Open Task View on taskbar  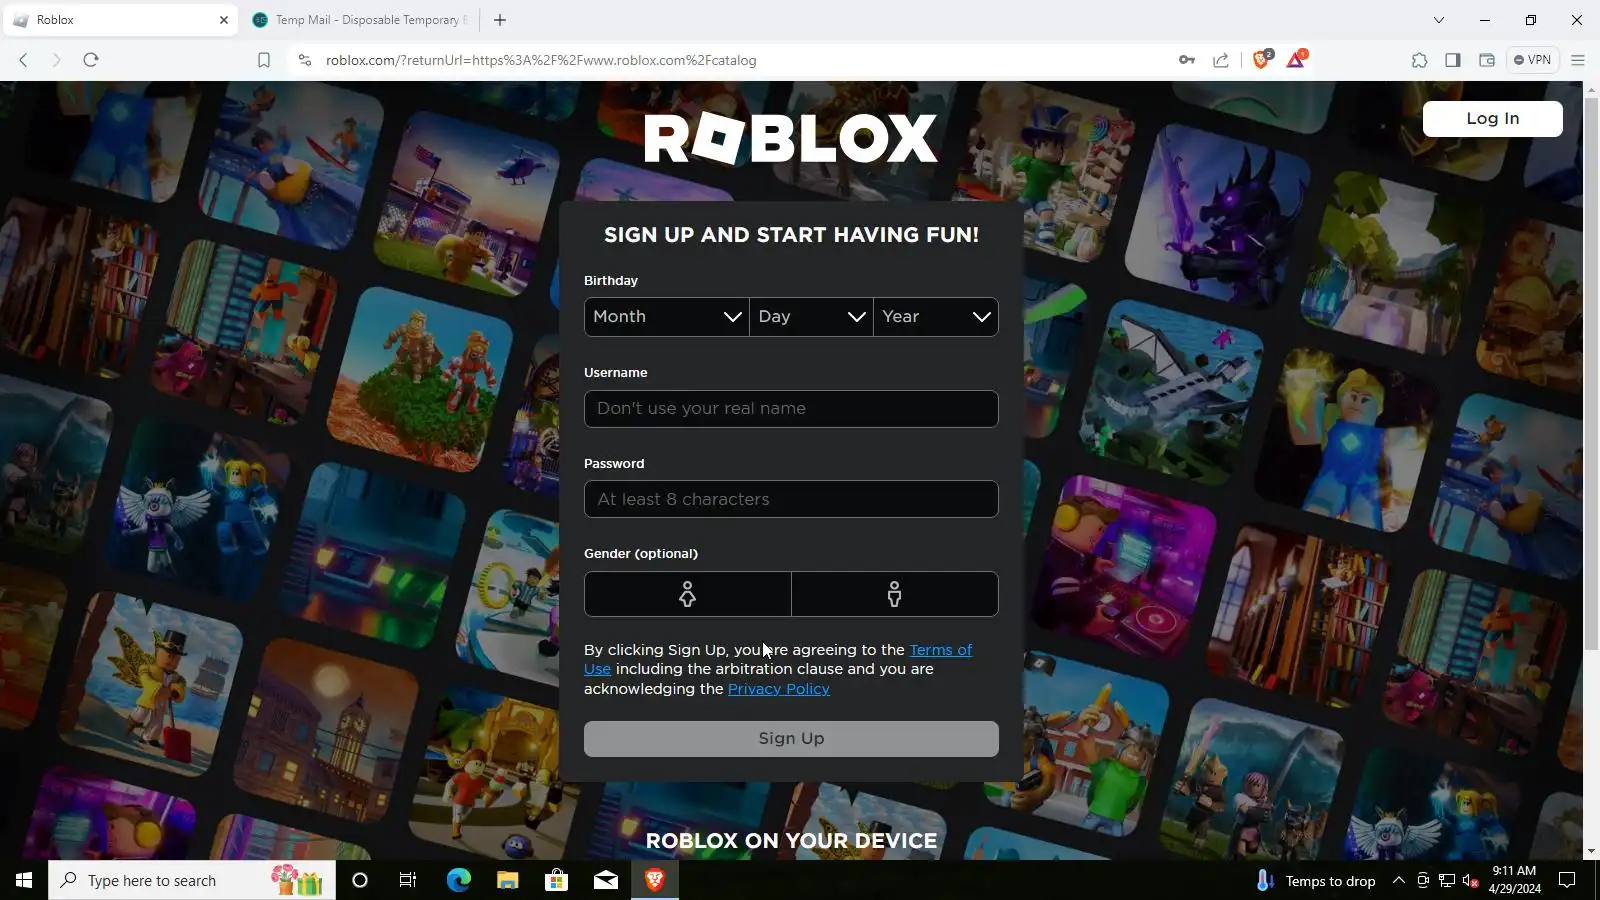(408, 880)
